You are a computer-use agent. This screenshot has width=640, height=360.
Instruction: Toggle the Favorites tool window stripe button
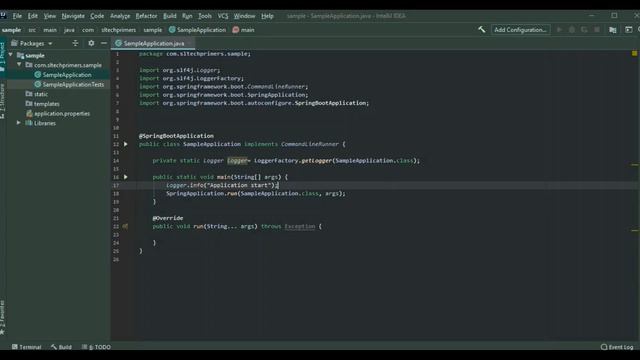[x=2, y=318]
